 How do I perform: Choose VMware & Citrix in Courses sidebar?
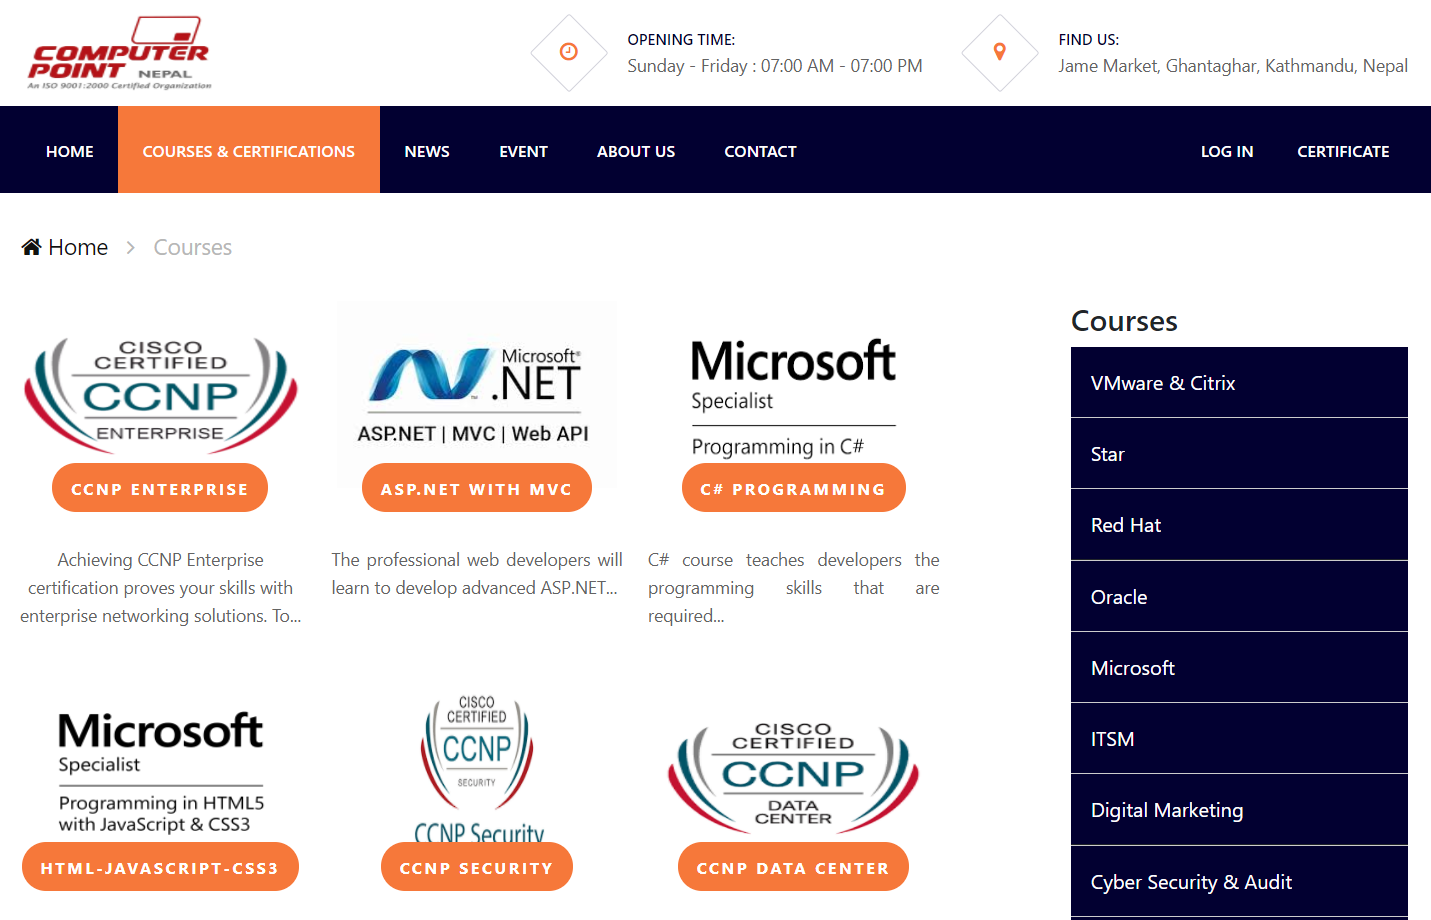[x=1163, y=383]
